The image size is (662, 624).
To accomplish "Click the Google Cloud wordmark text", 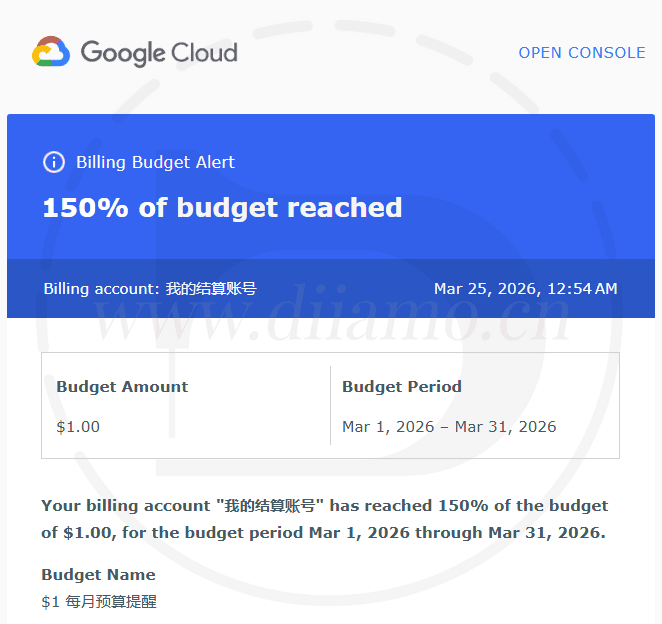I will (159, 52).
